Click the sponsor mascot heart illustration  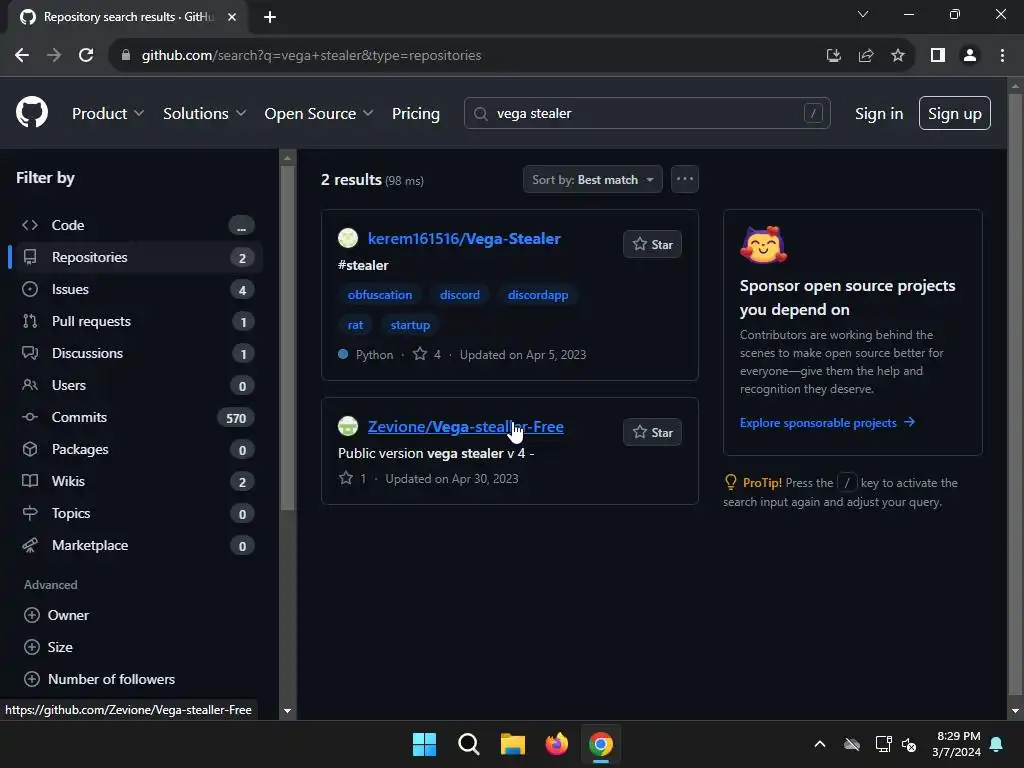tap(763, 245)
